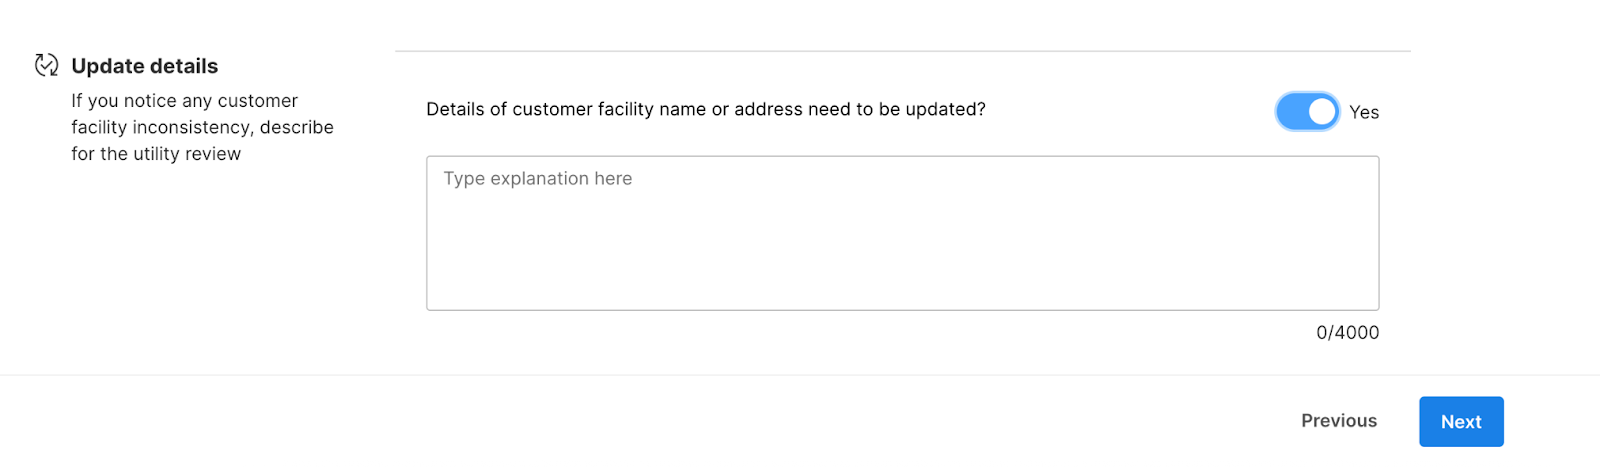Screen dimensions: 1600x468
Task: Select the Update details heading
Action: point(144,66)
